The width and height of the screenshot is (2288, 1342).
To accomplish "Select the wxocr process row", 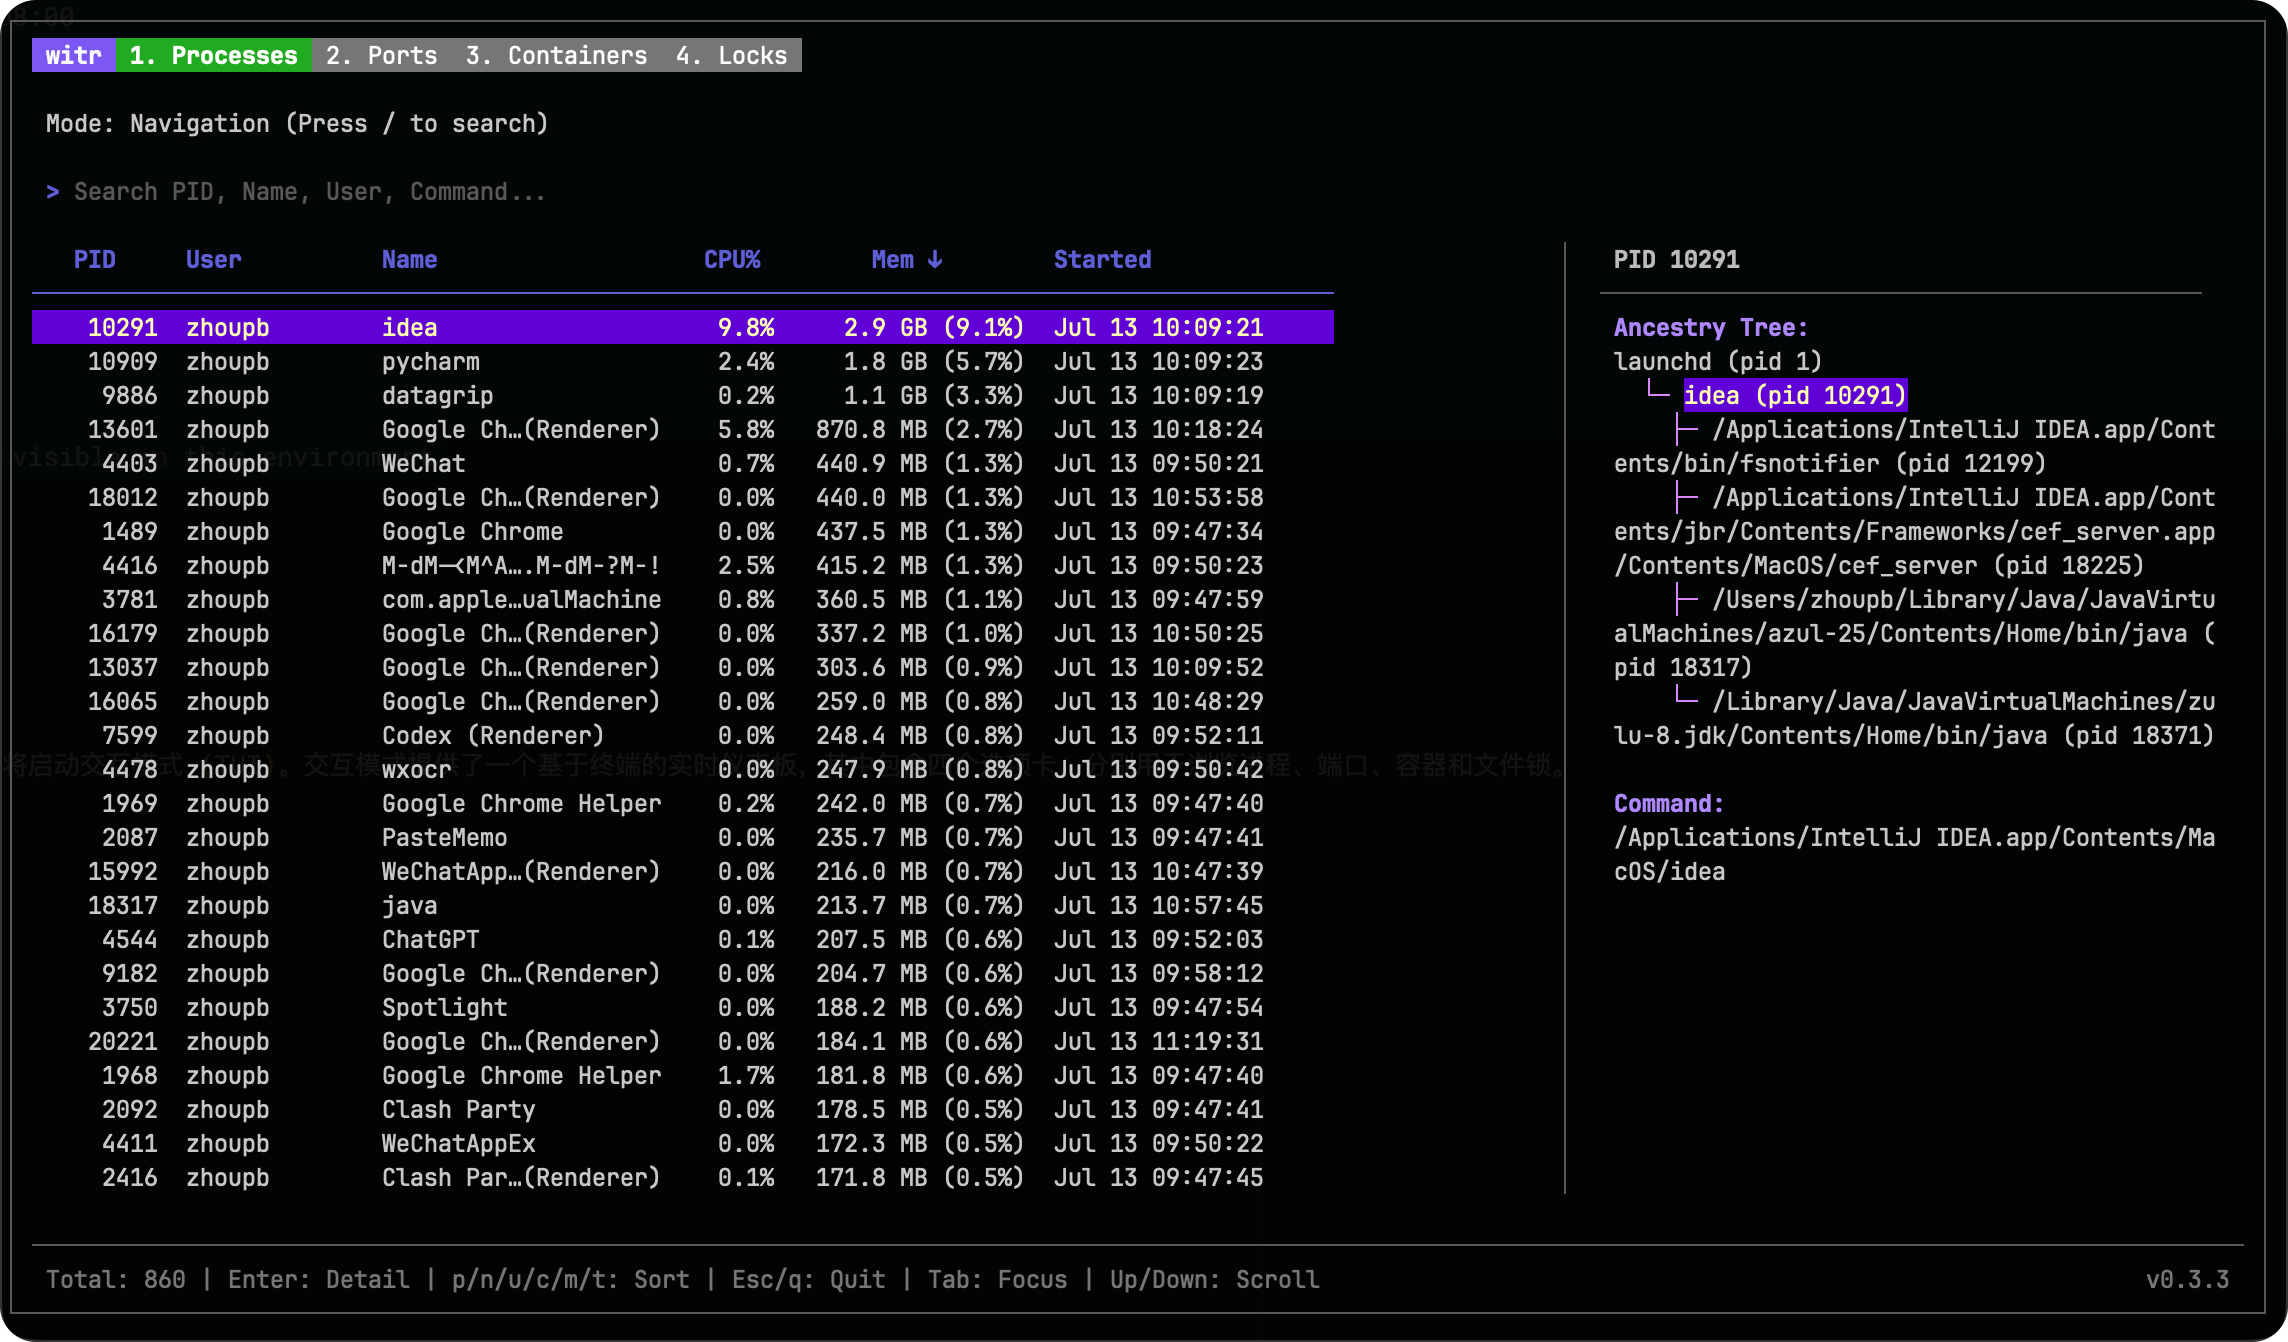I will point(683,769).
